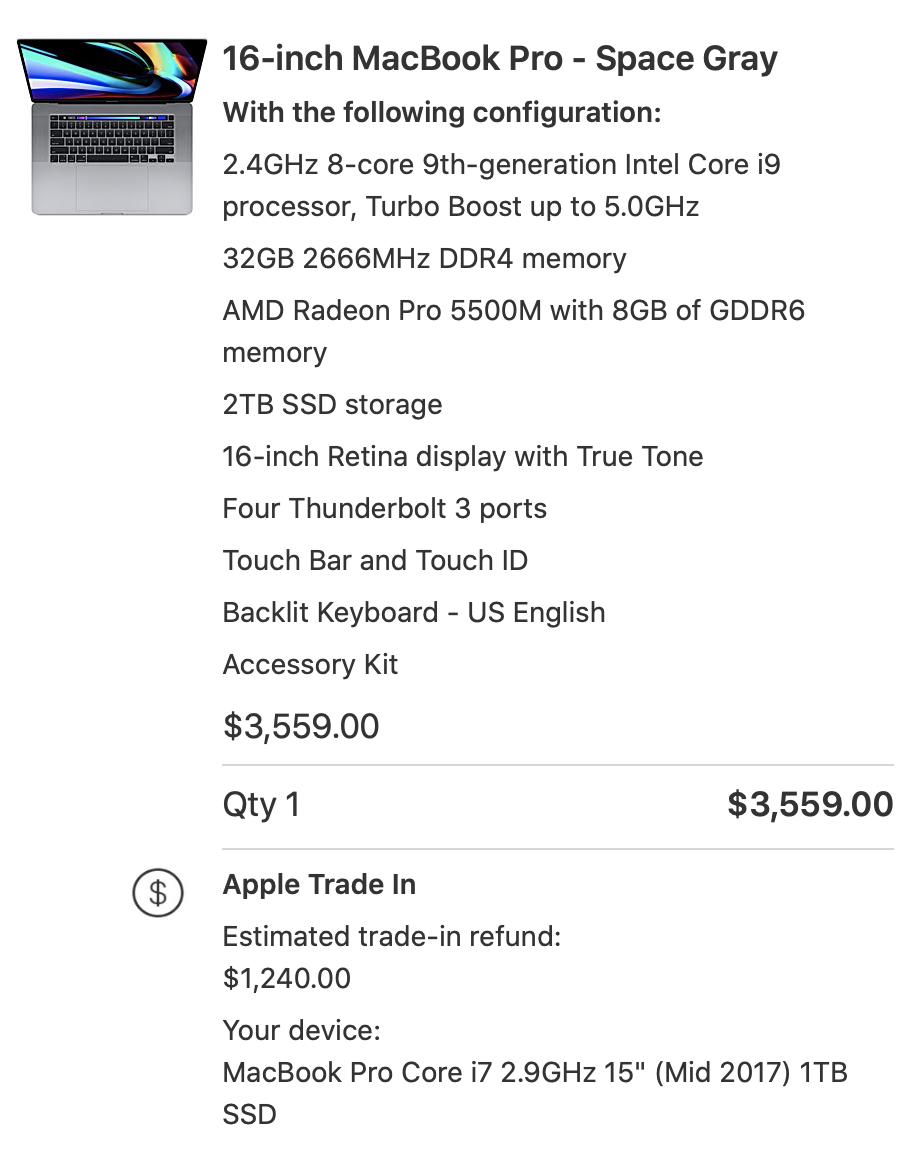Viewport: 924px width, 1152px height.
Task: Click the MacBook Pro Core i7 Mid 2017 device text
Action: [x=535, y=1093]
